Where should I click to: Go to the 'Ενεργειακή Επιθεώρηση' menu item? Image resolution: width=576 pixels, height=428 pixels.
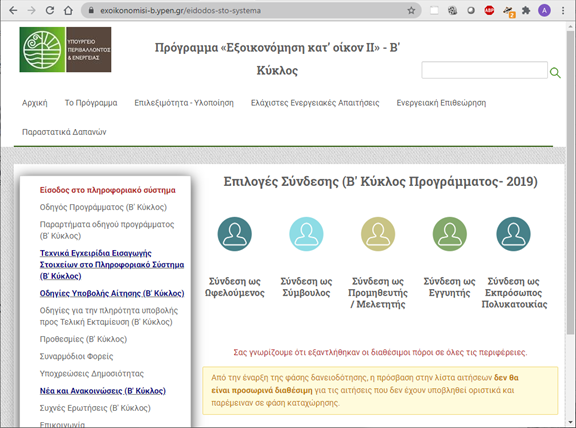point(441,103)
